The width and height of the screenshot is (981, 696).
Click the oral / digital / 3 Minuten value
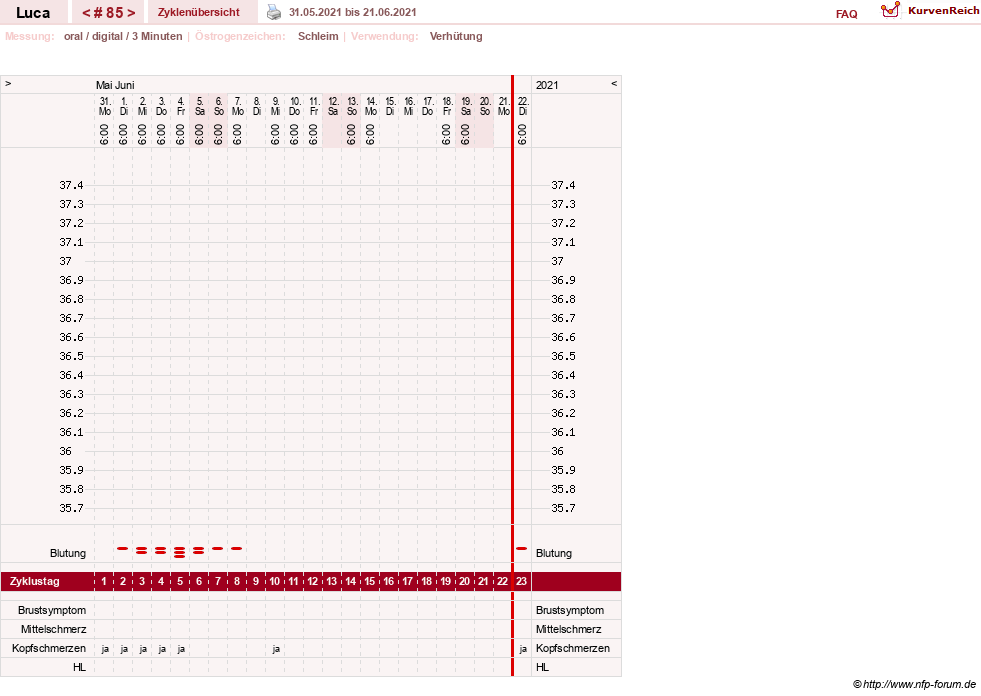click(x=123, y=36)
